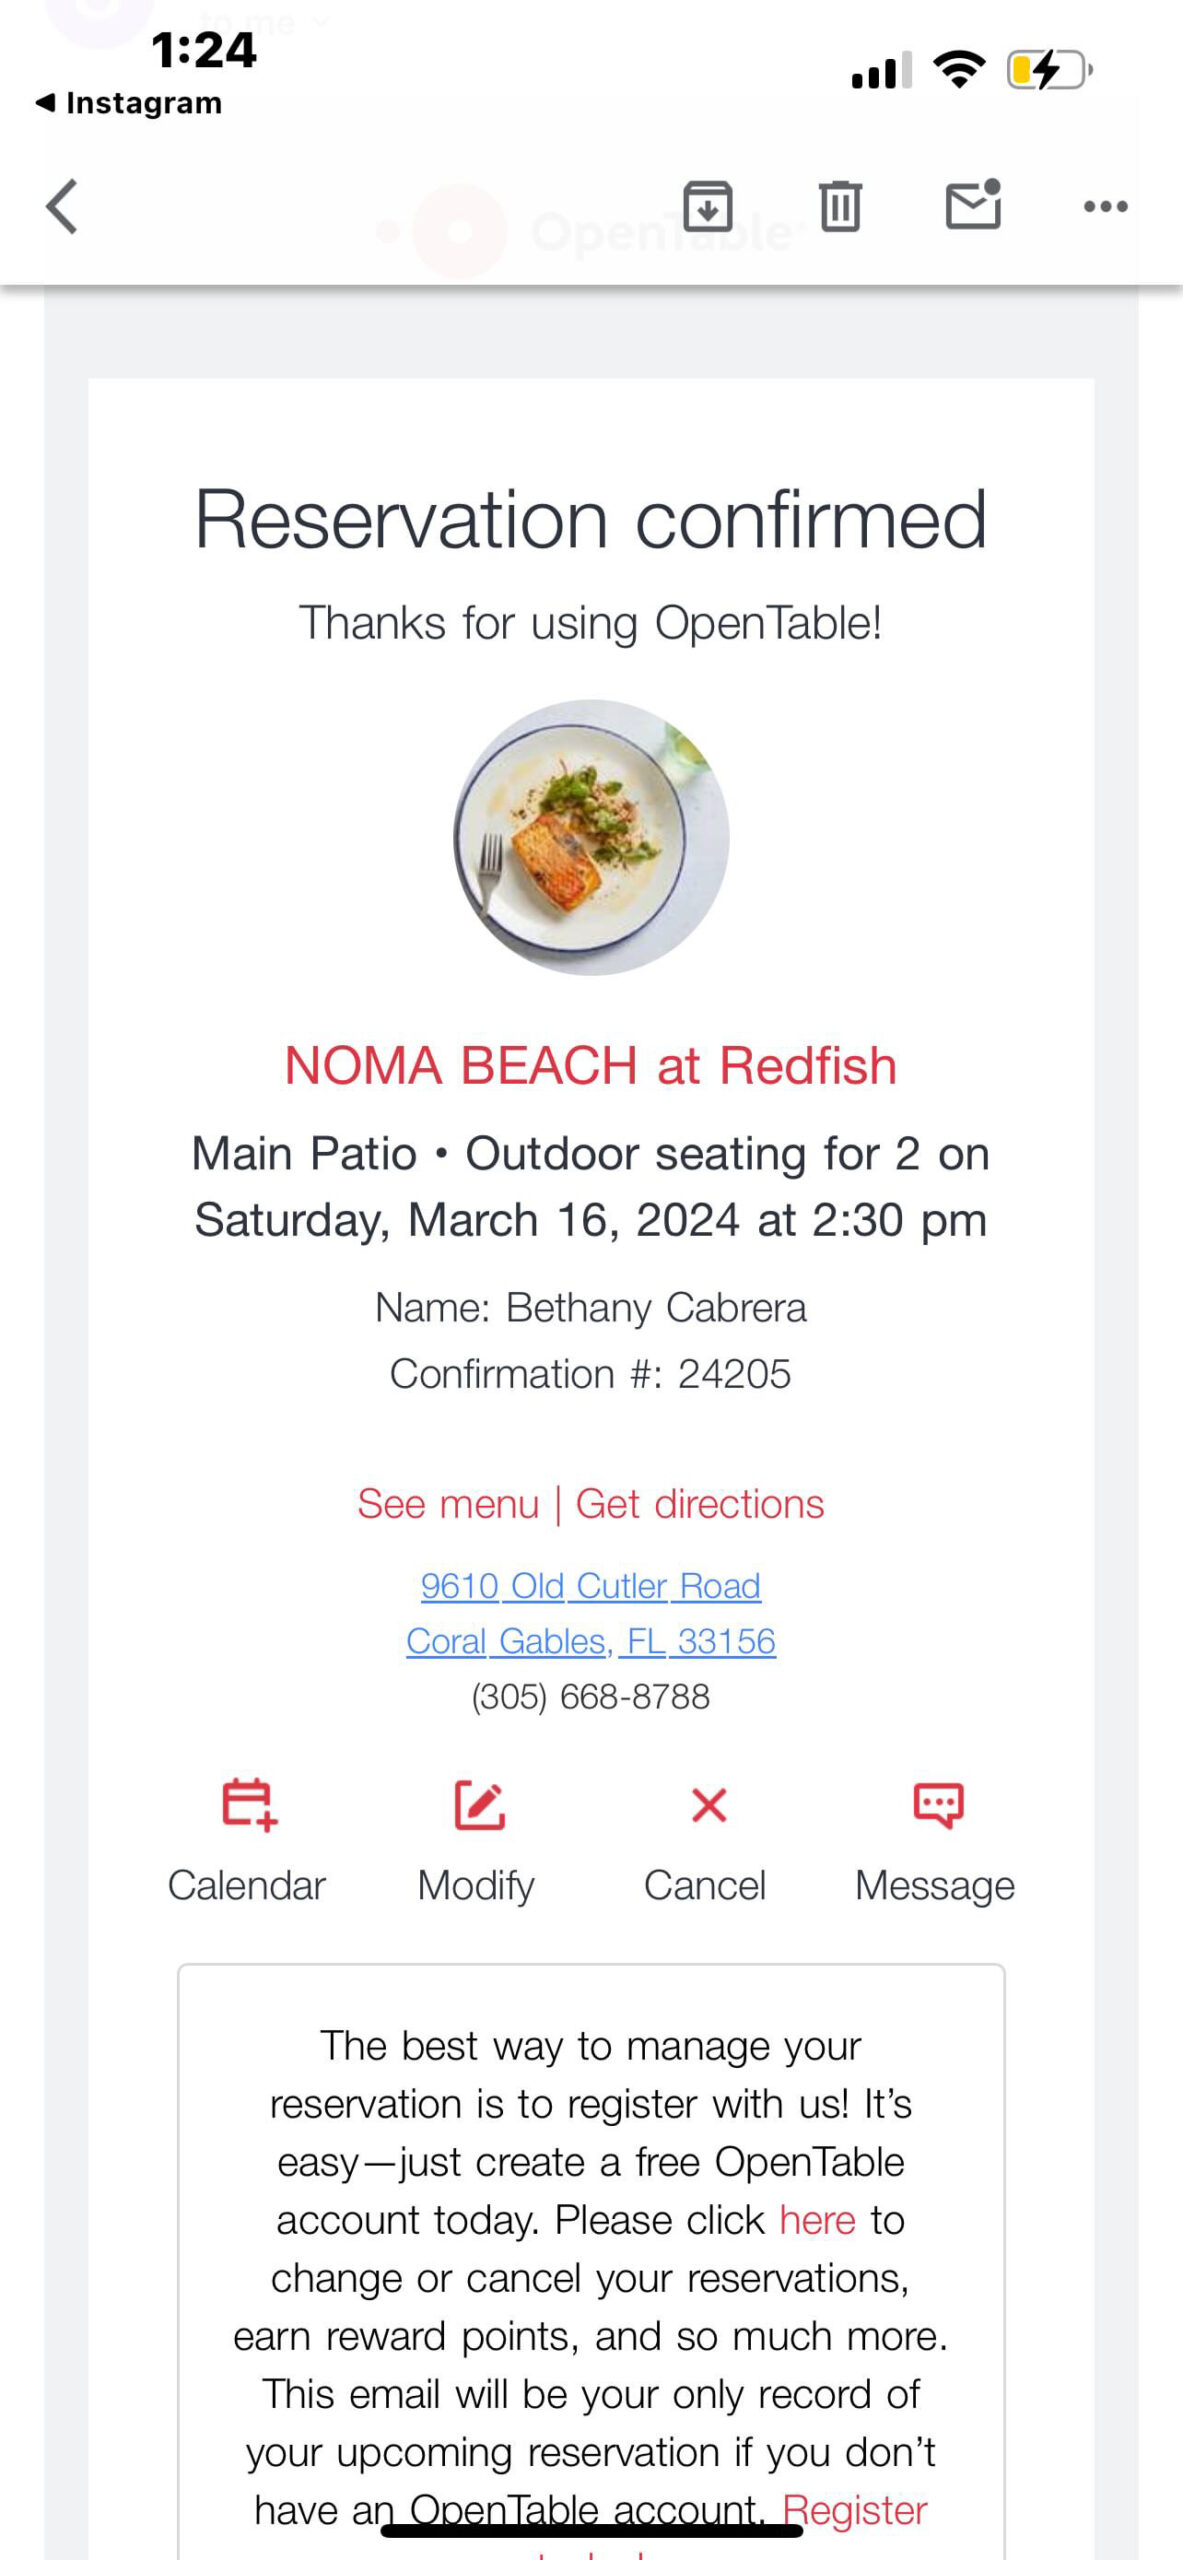Tap the restaurant phone number
The width and height of the screenshot is (1183, 2560).
click(x=591, y=1697)
